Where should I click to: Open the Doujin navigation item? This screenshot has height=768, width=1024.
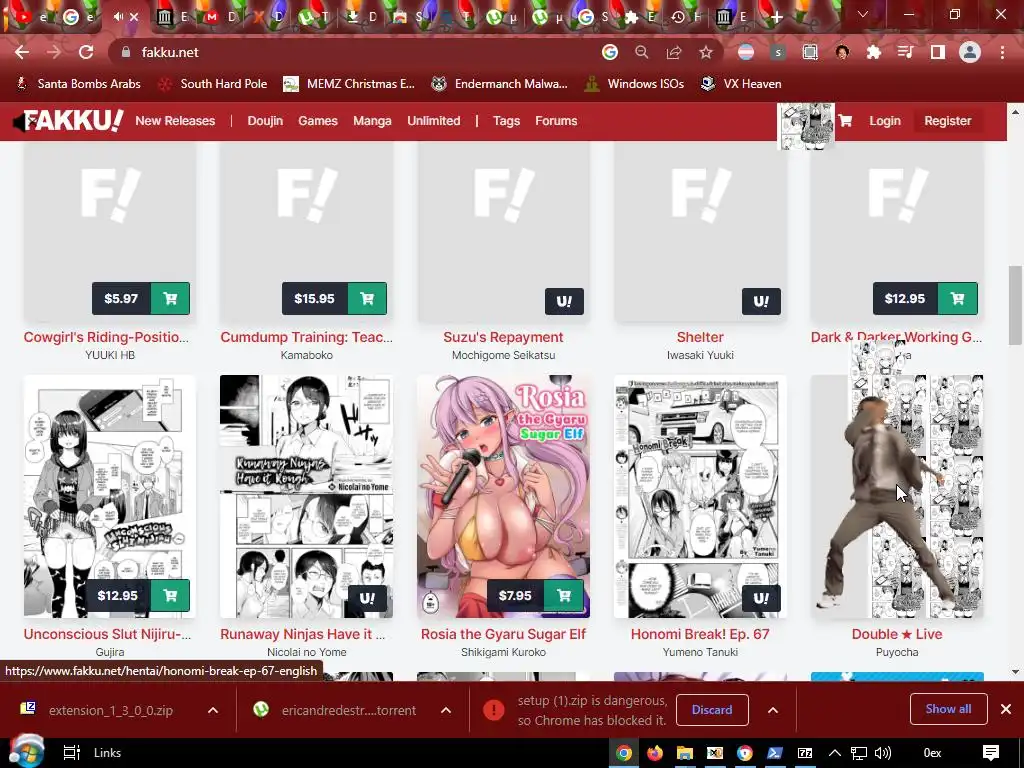(265, 121)
